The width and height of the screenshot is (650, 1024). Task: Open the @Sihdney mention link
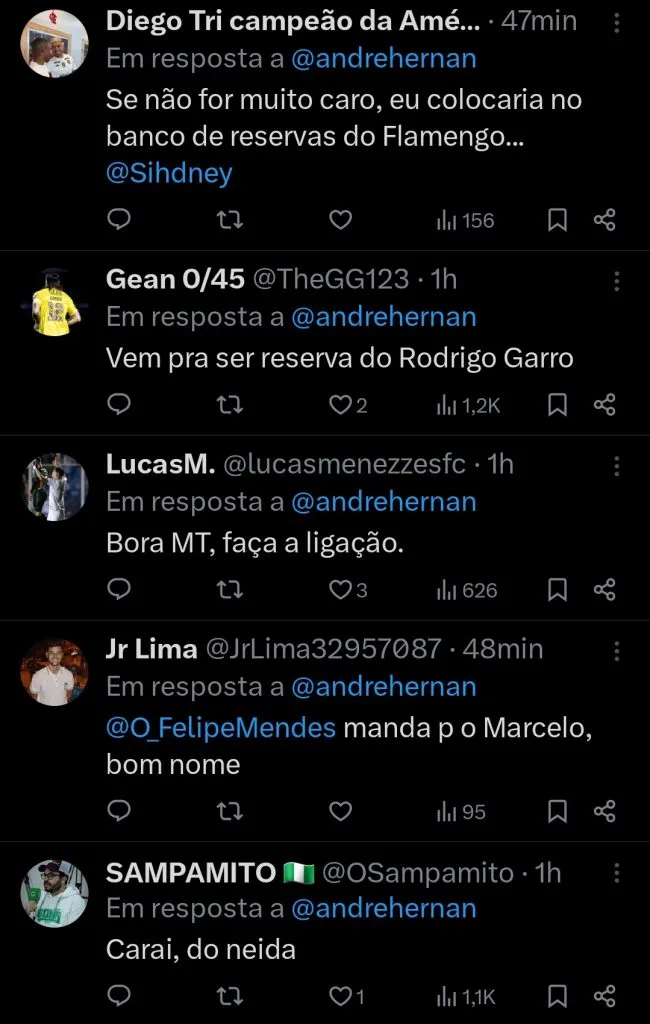[169, 173]
